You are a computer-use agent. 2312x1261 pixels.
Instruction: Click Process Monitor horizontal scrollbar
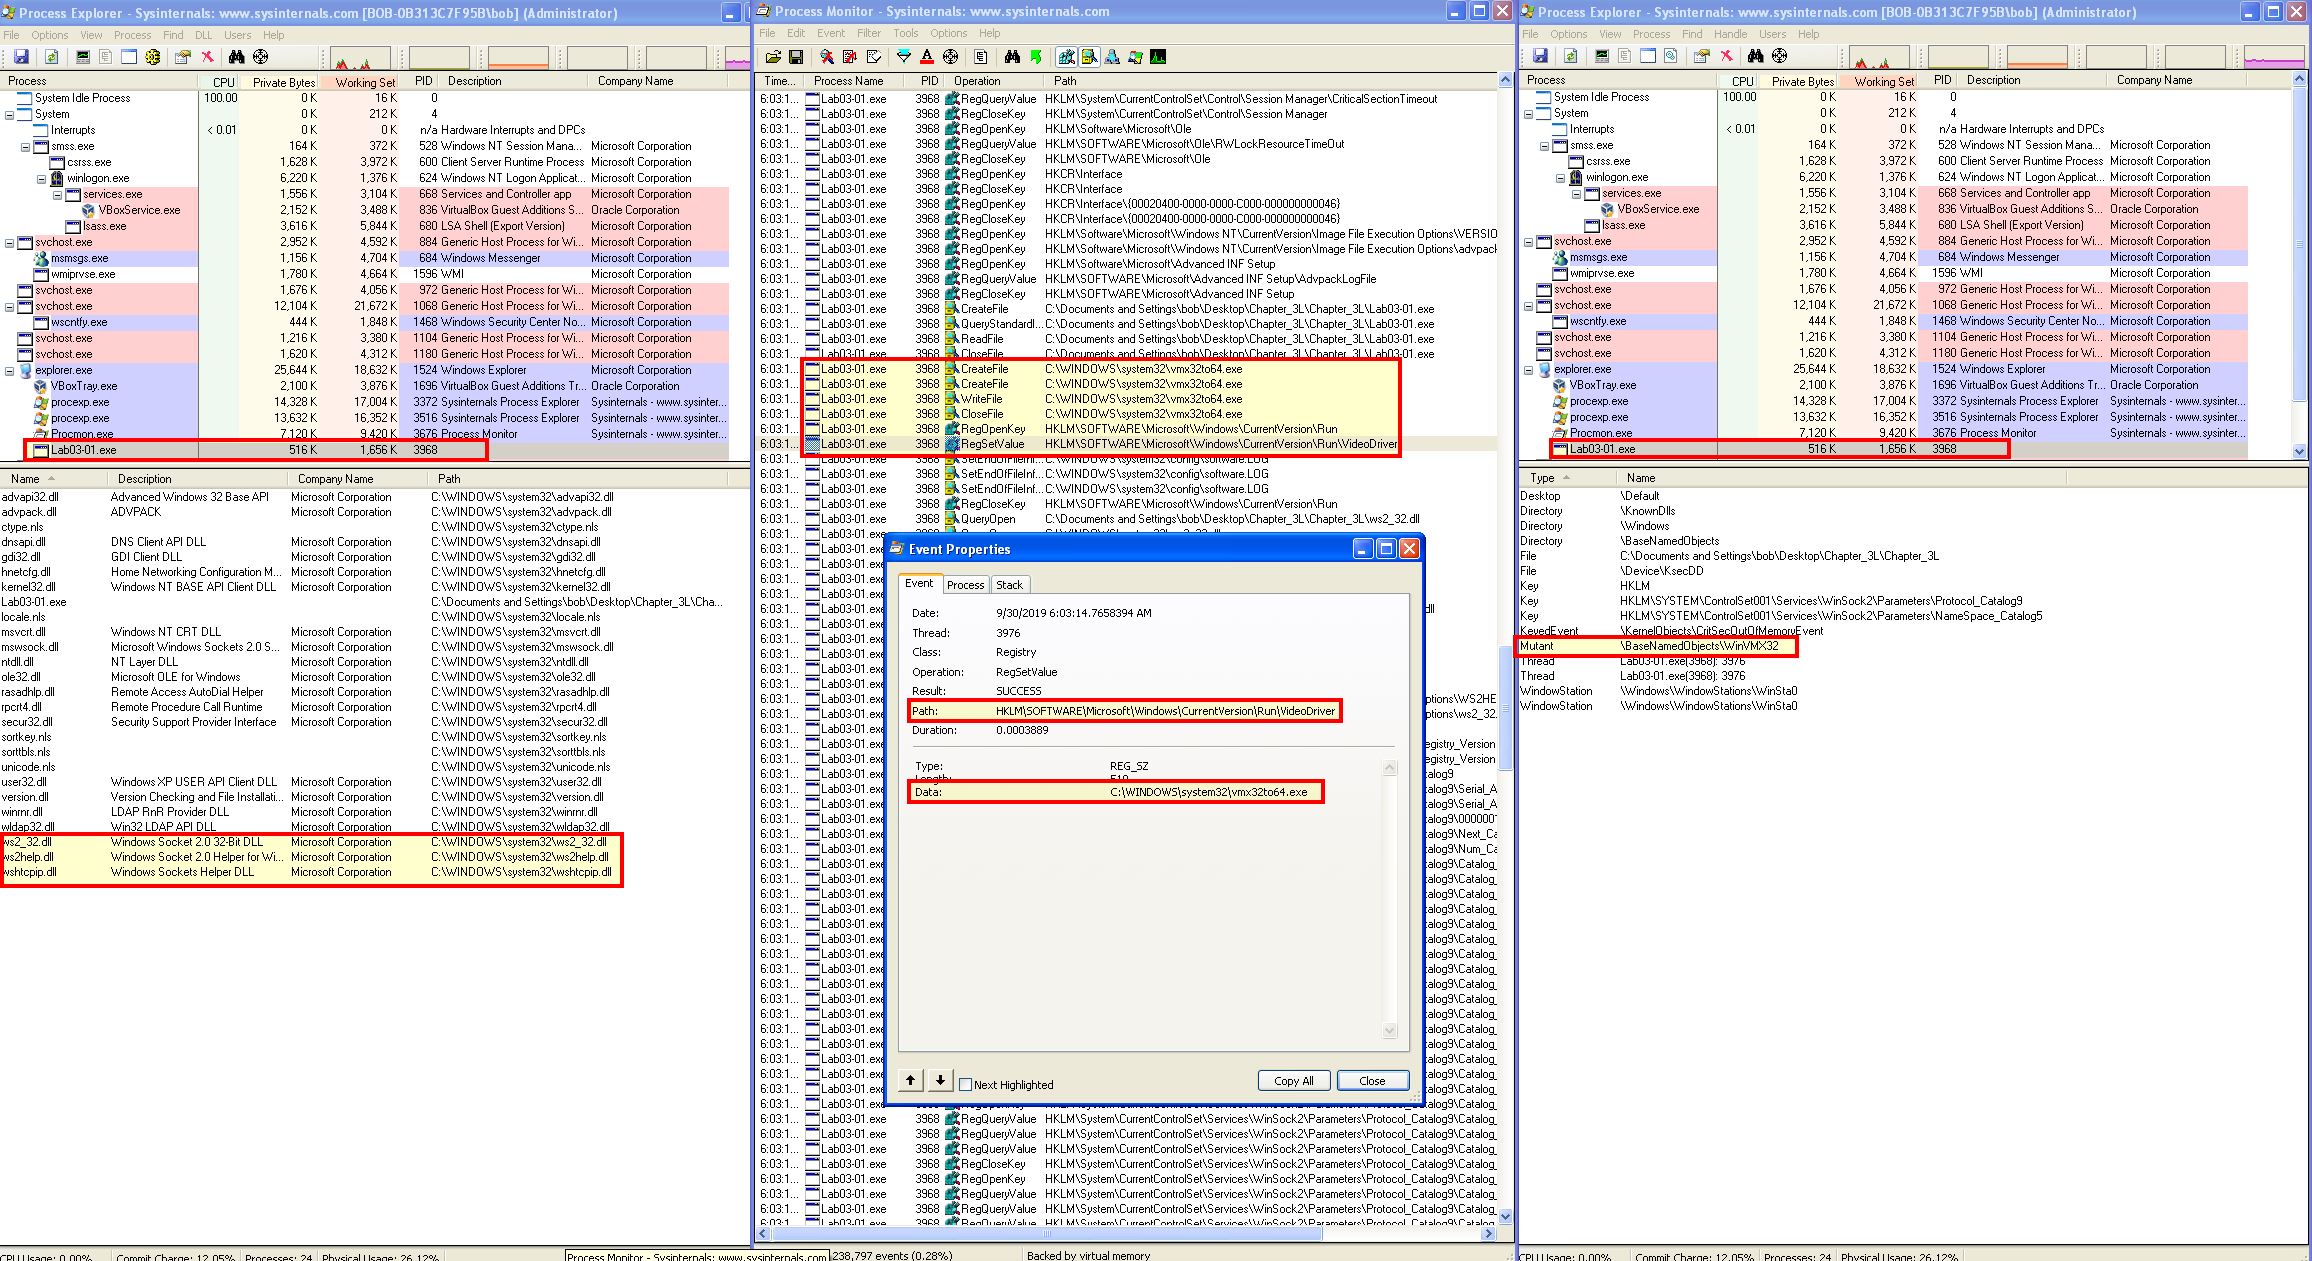pos(1127,1234)
